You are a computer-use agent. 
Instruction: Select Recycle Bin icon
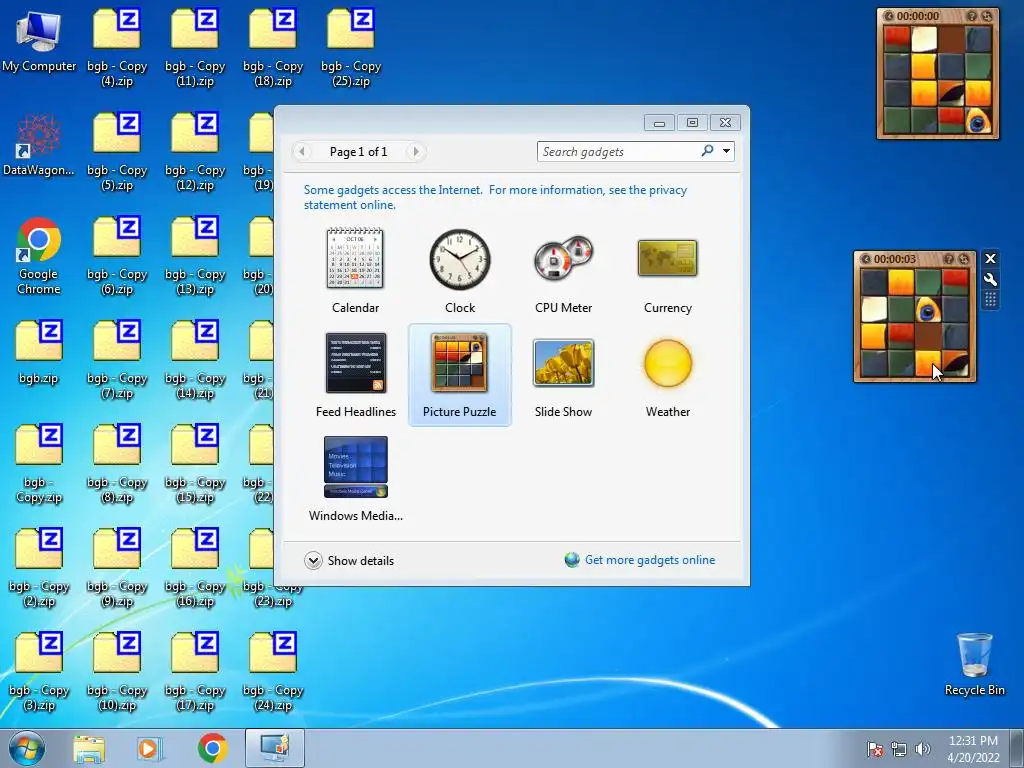[x=974, y=663]
